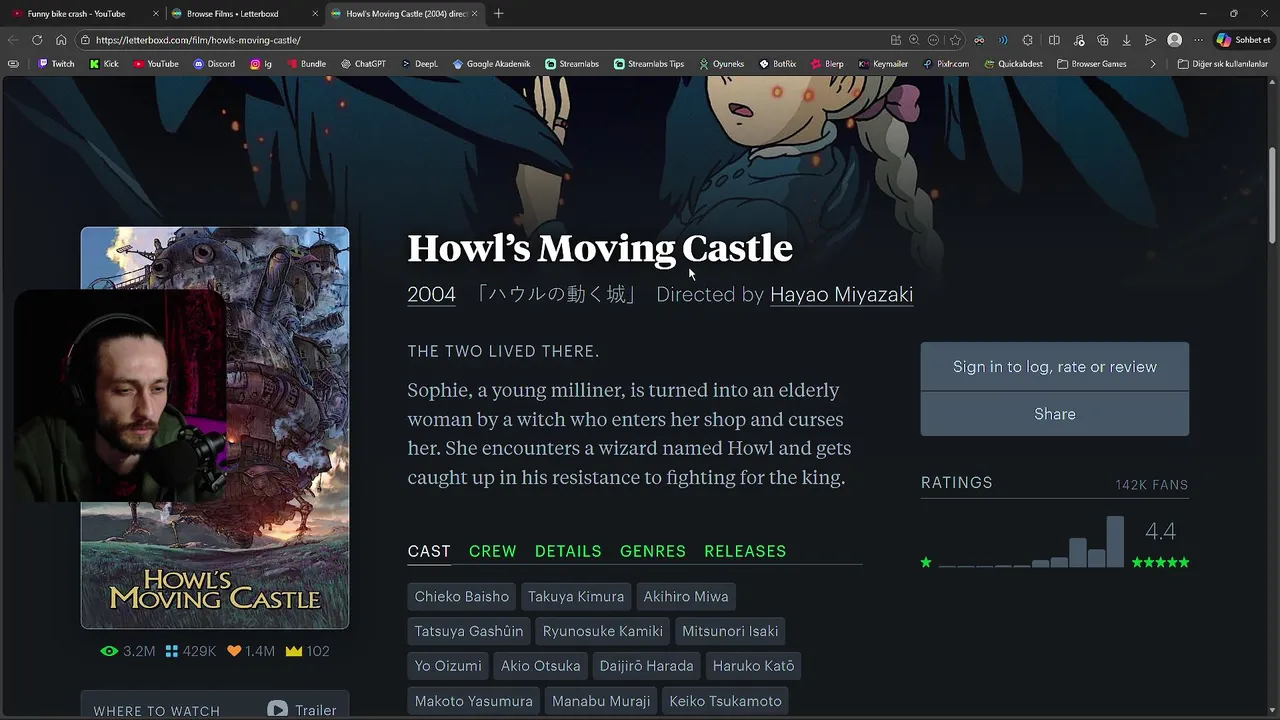Click the tallest five-star ratings histogram bar
1280x720 pixels.
[x=1115, y=542]
